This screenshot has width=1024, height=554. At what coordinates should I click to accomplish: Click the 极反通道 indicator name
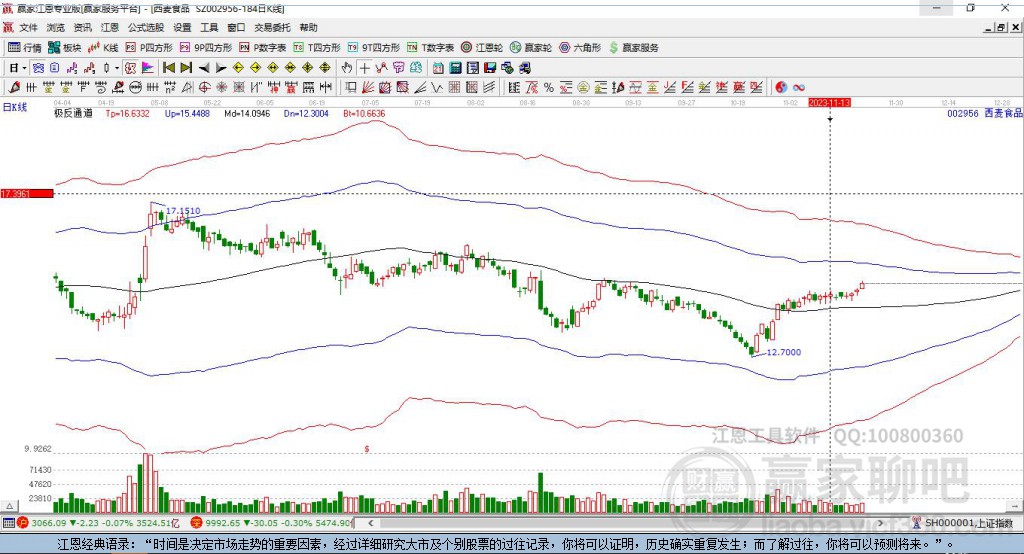coord(73,113)
